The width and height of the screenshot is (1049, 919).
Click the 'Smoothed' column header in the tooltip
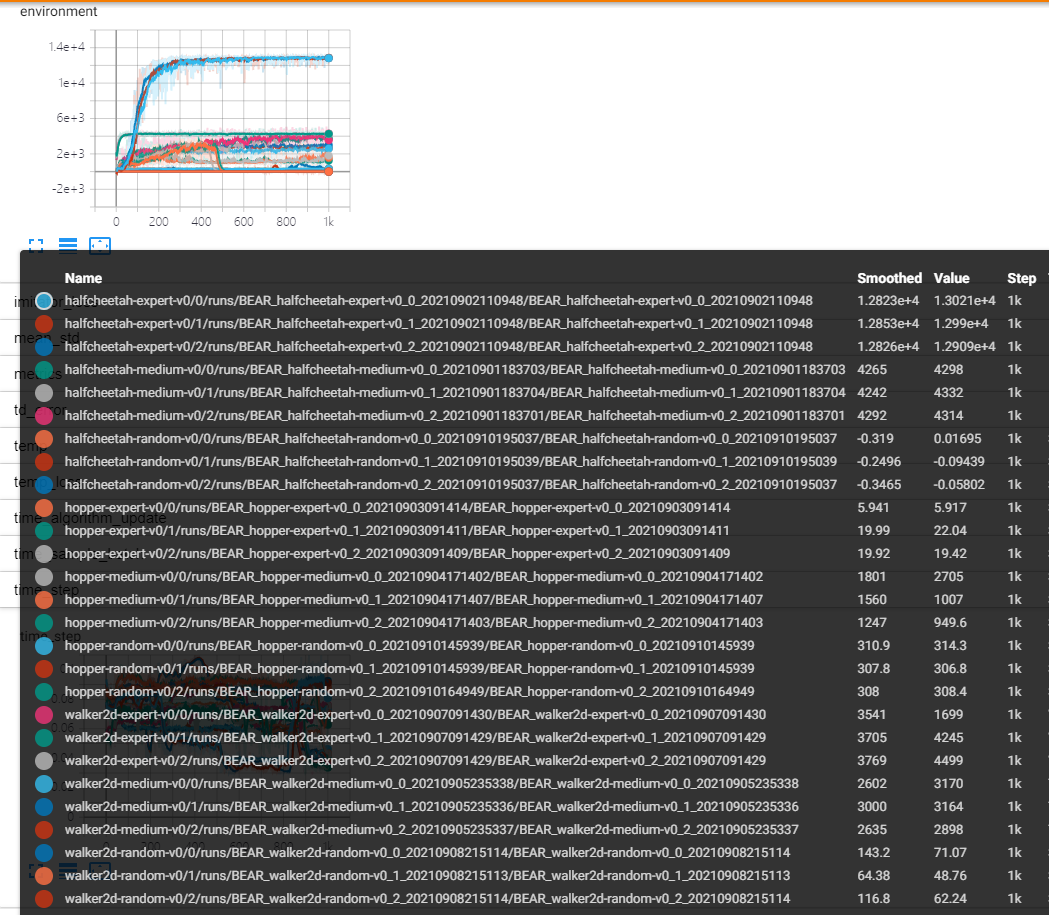pos(889,278)
